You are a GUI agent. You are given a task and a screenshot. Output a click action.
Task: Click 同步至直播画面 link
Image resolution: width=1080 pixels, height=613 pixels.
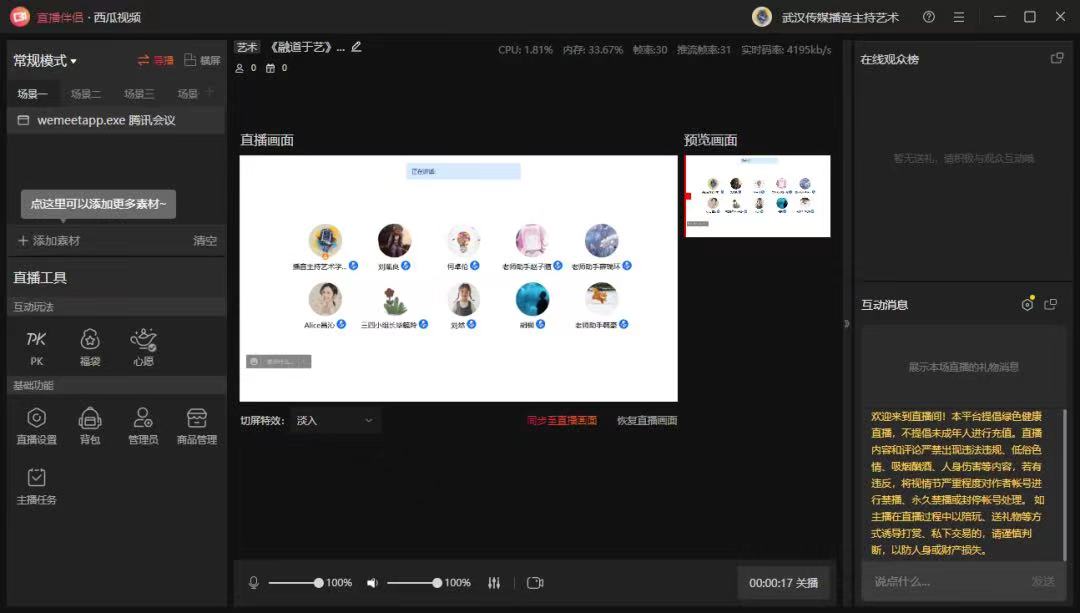pos(562,420)
